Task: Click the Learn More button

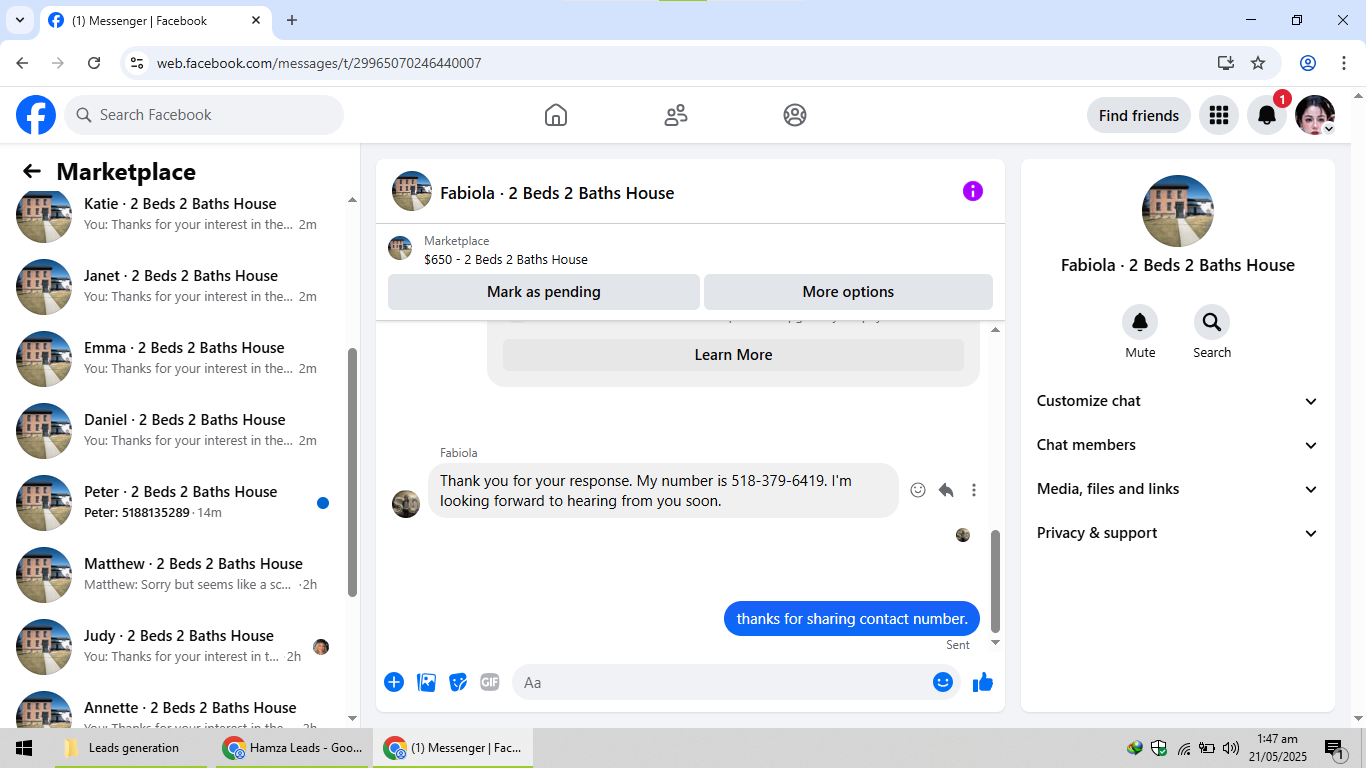Action: pos(733,355)
